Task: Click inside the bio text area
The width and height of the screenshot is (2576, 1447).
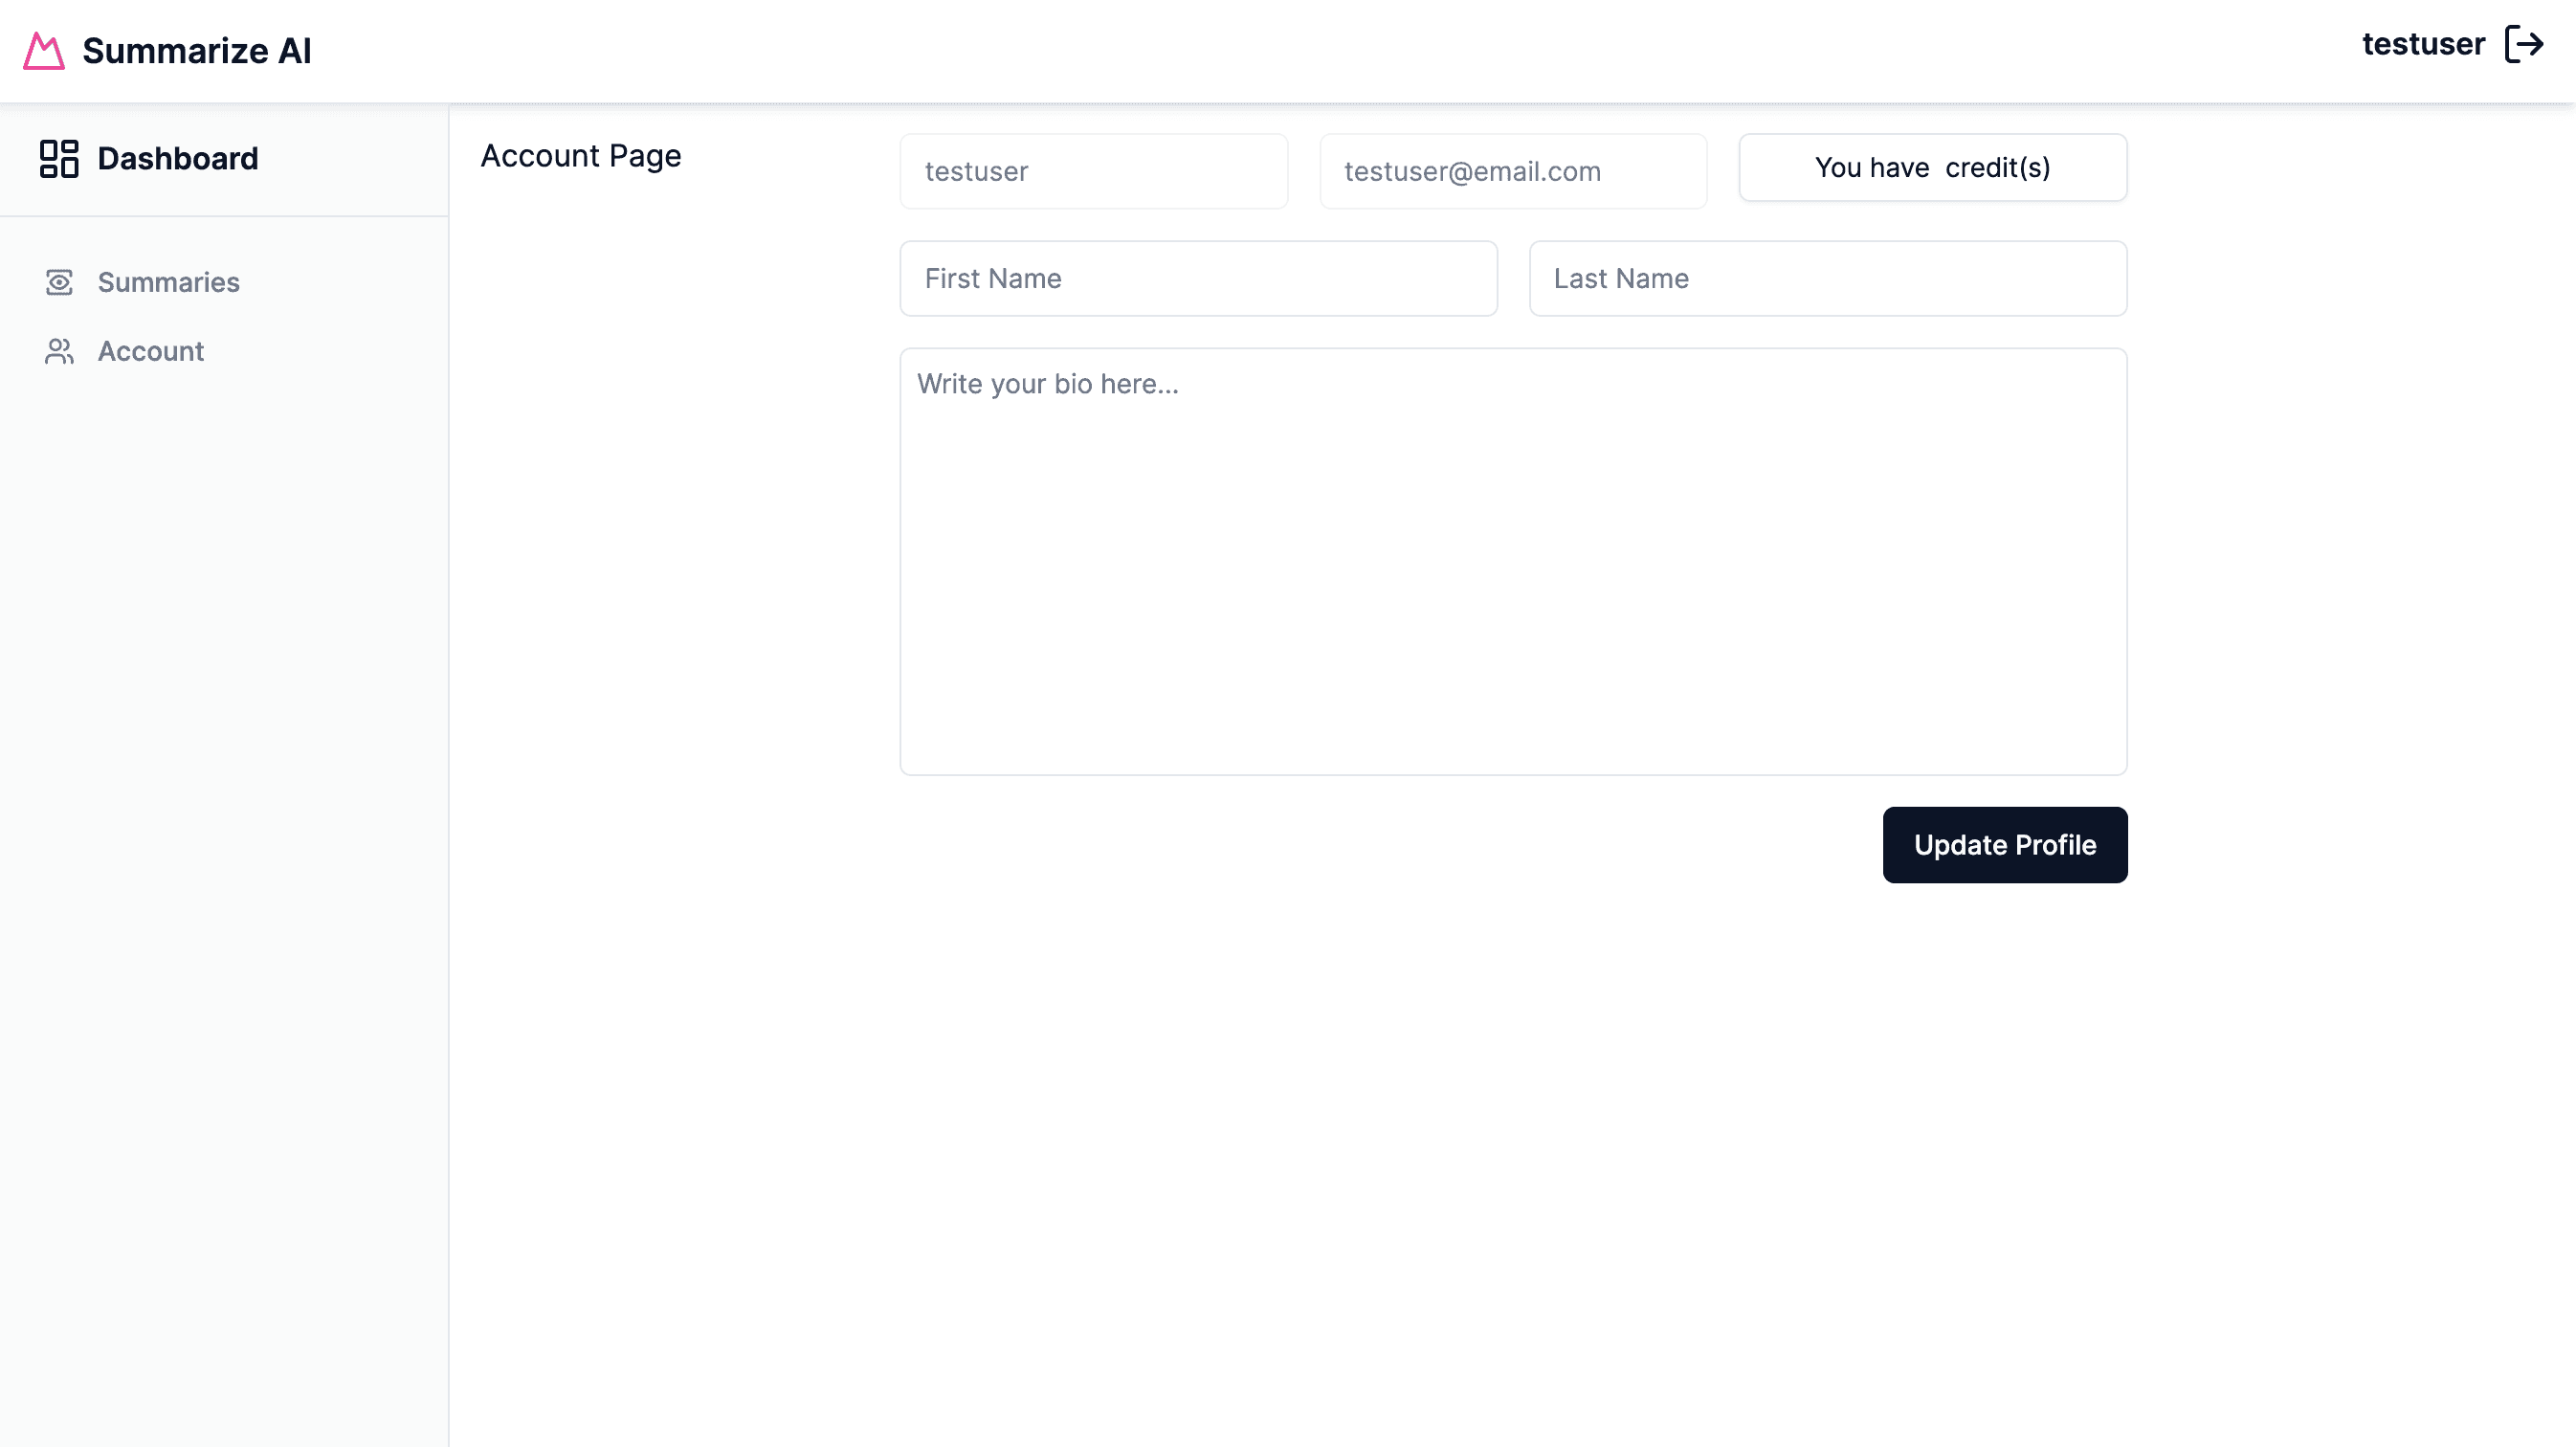Action: 1513,561
